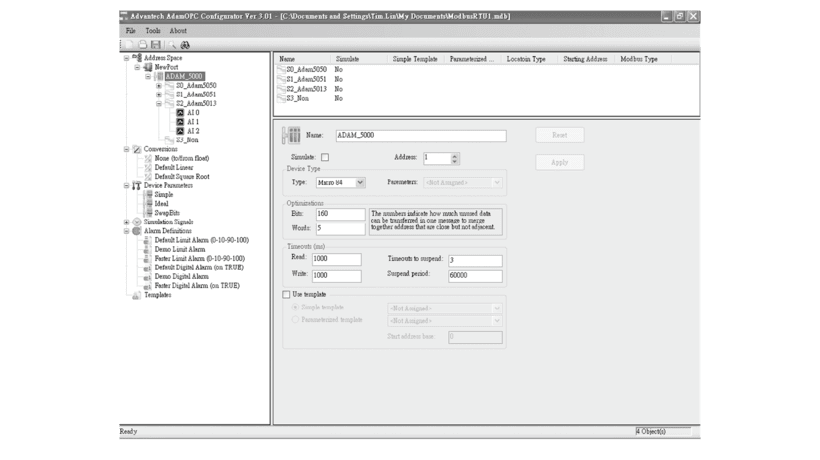Click the Apply button
The height and width of the screenshot is (460, 820).
(560, 163)
